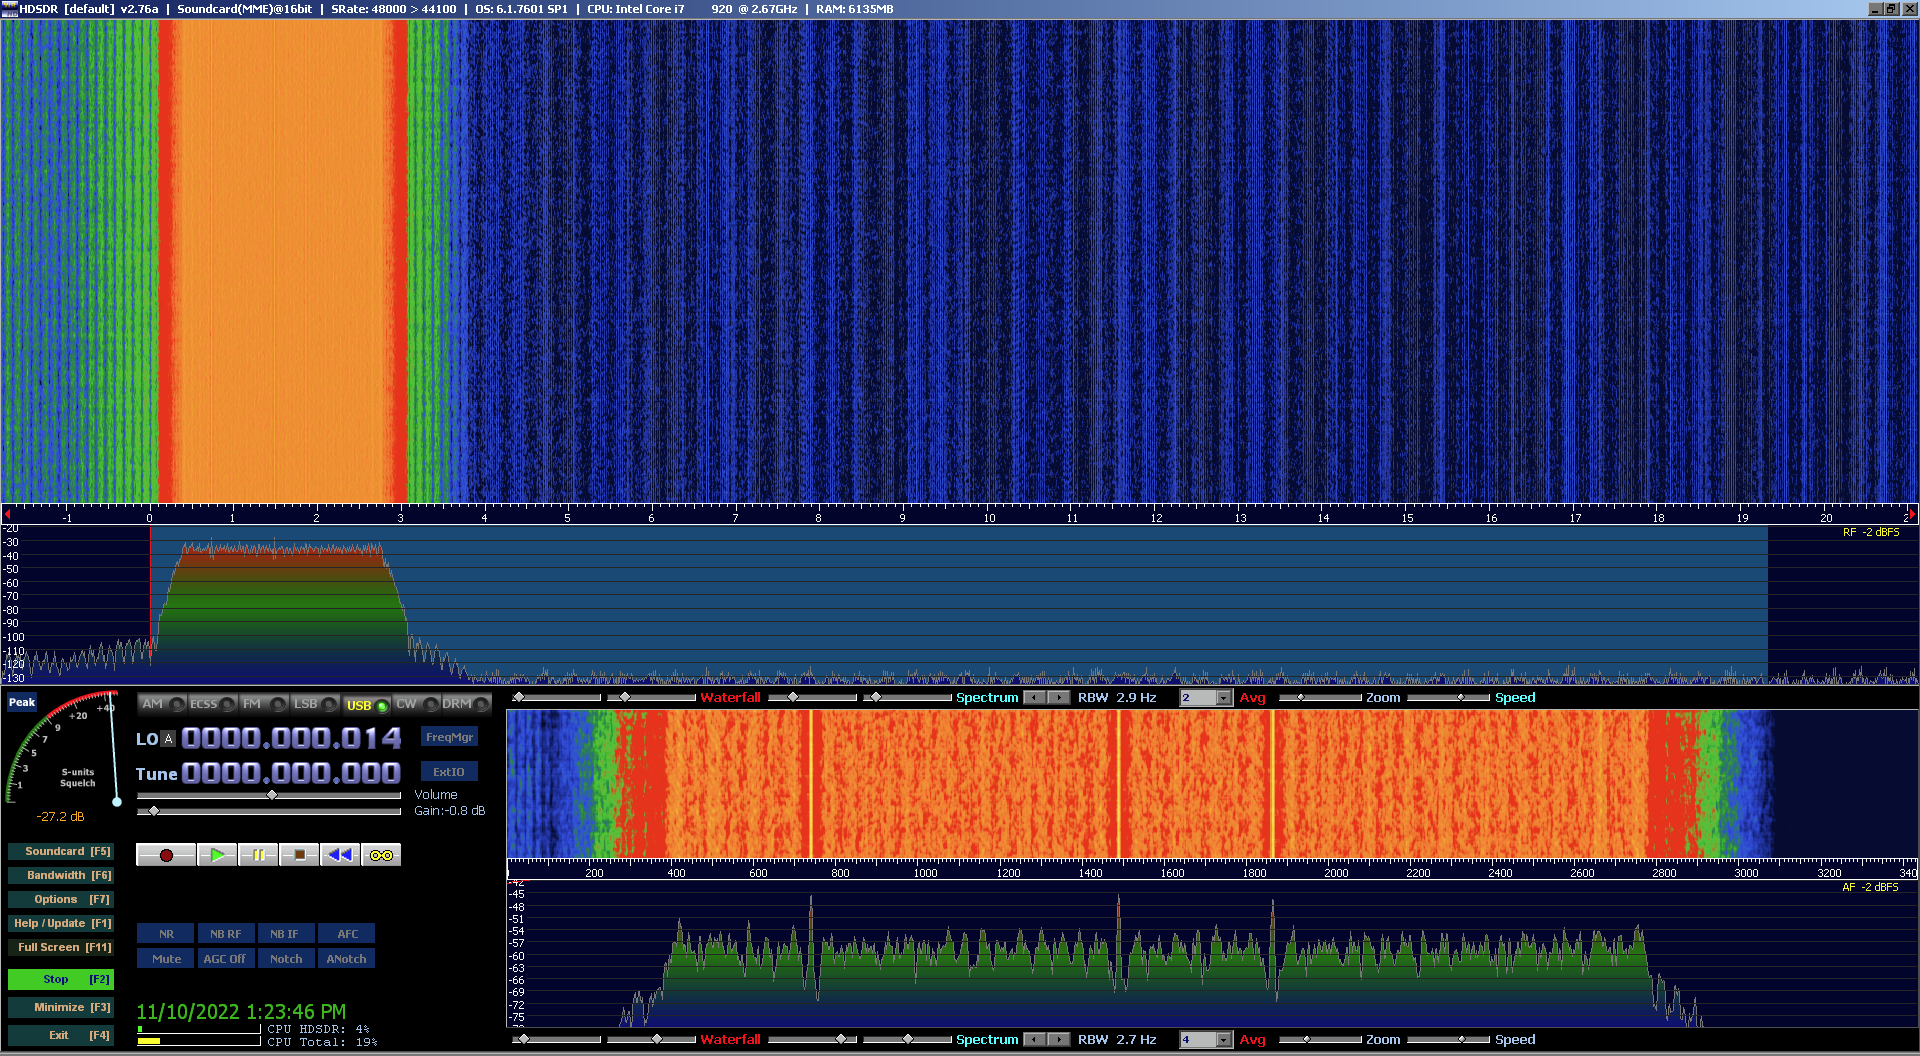The height and width of the screenshot is (1056, 1920).
Task: Open the Bandwidth [F6] menu
Action: (x=60, y=876)
